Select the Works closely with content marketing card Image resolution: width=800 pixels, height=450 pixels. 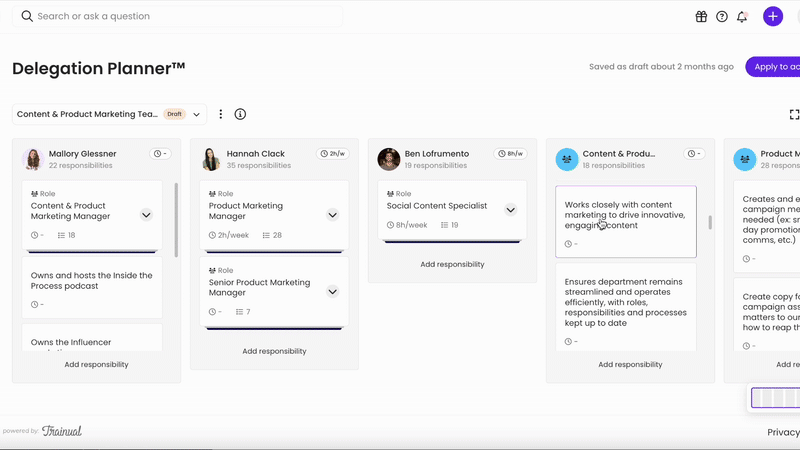click(626, 221)
